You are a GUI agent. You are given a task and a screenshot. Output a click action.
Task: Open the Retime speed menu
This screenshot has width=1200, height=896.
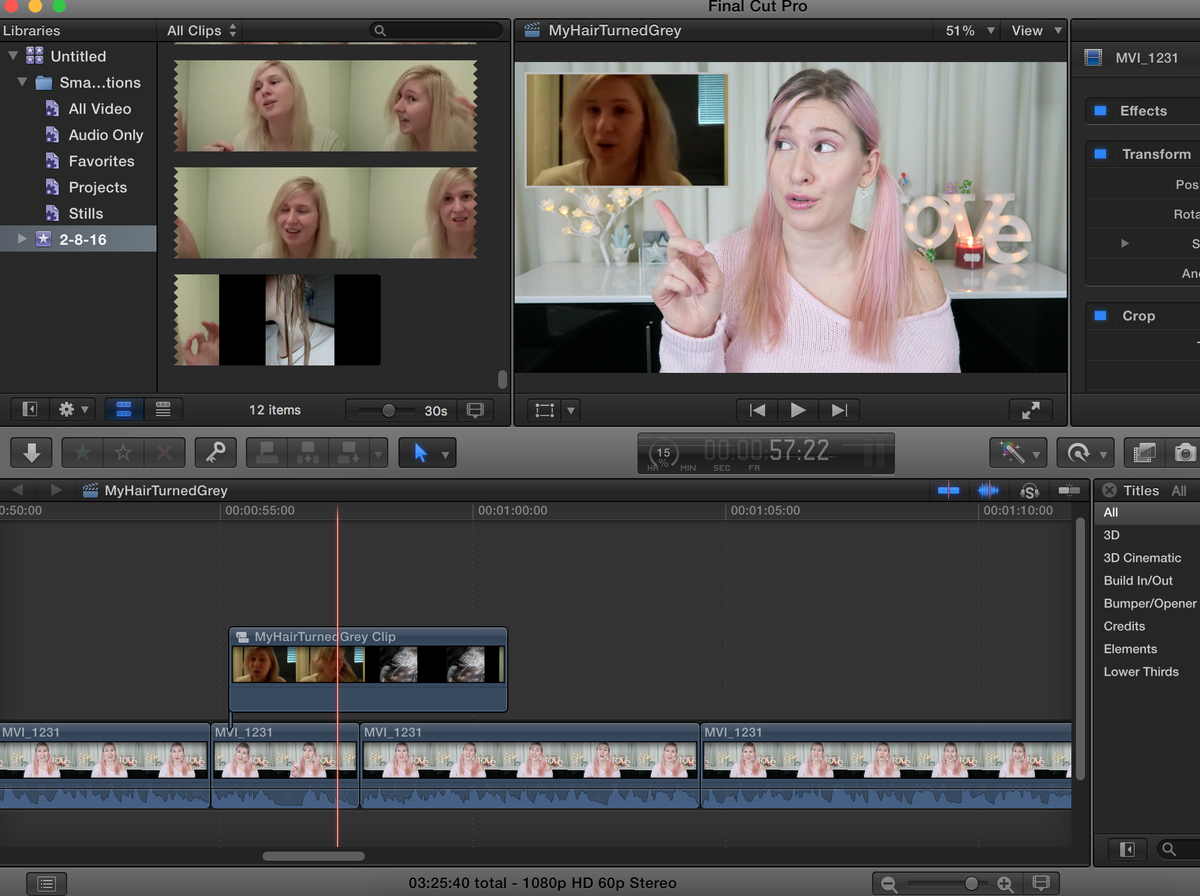click(1085, 453)
